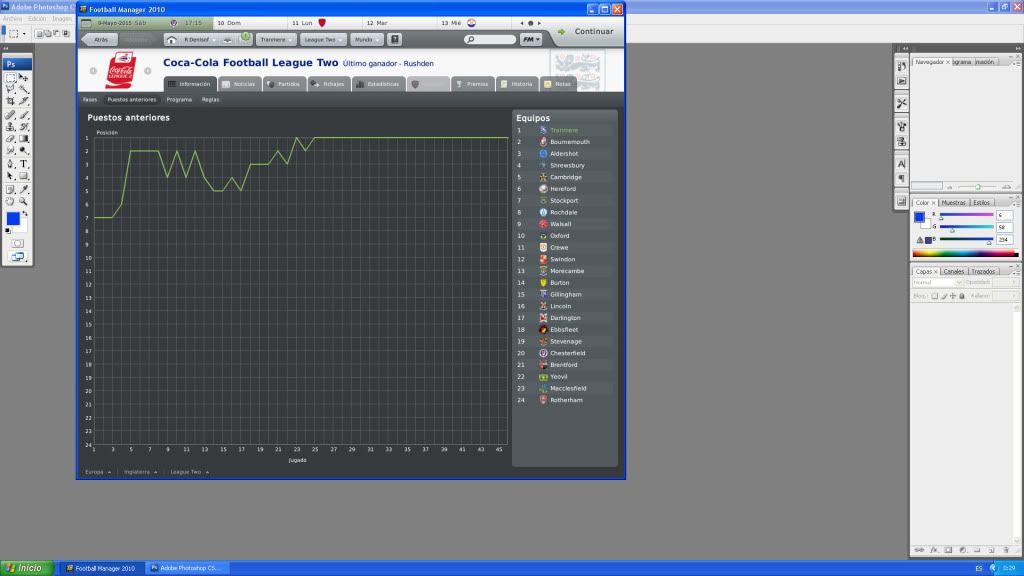
Task: Open the Reglas sub-section
Action: coord(210,100)
